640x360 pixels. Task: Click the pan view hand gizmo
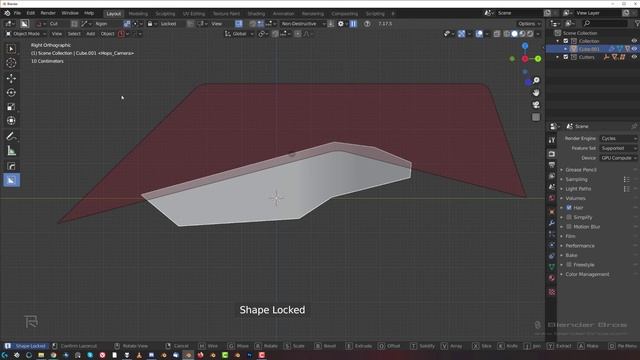pyautogui.click(x=536, y=93)
